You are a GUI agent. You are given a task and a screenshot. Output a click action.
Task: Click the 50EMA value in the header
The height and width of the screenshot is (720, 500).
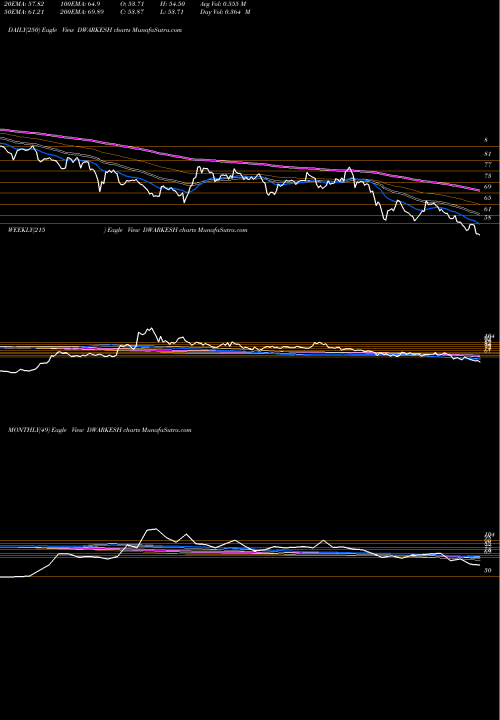(22, 12)
